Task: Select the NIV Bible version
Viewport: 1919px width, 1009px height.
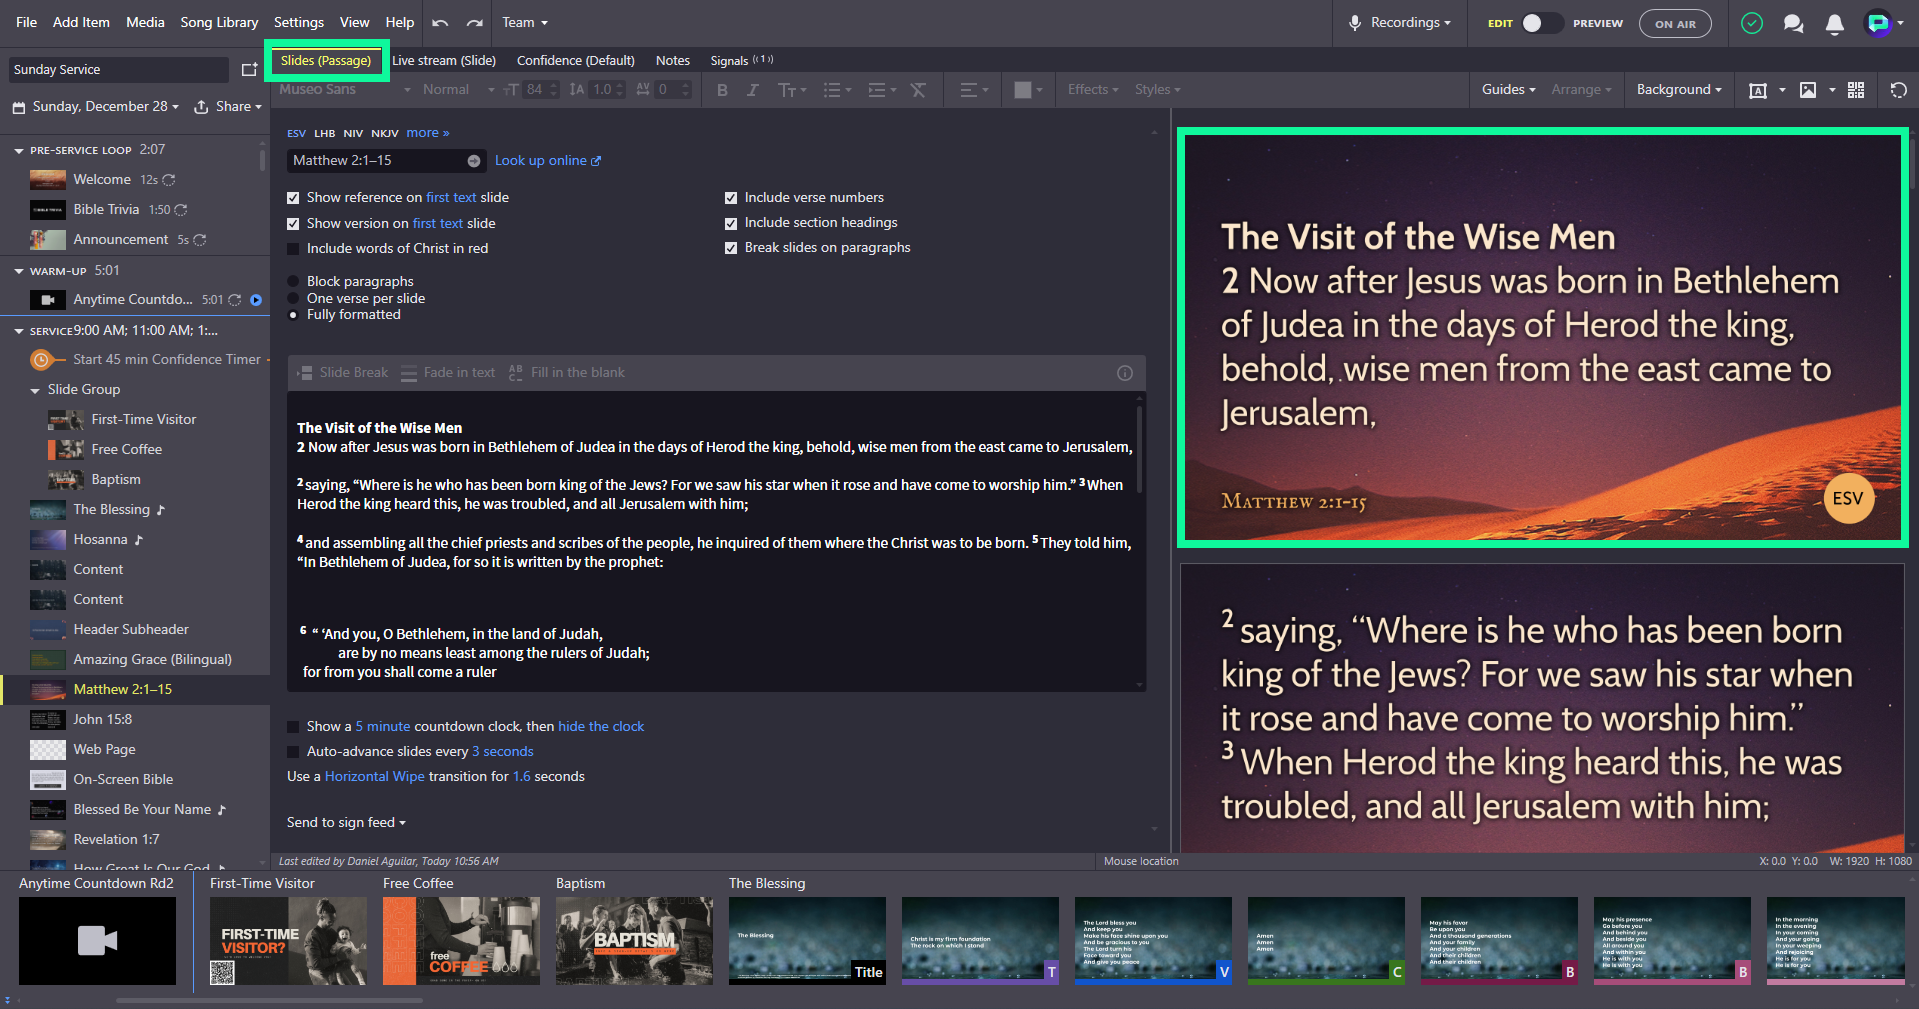Action: click(x=353, y=134)
